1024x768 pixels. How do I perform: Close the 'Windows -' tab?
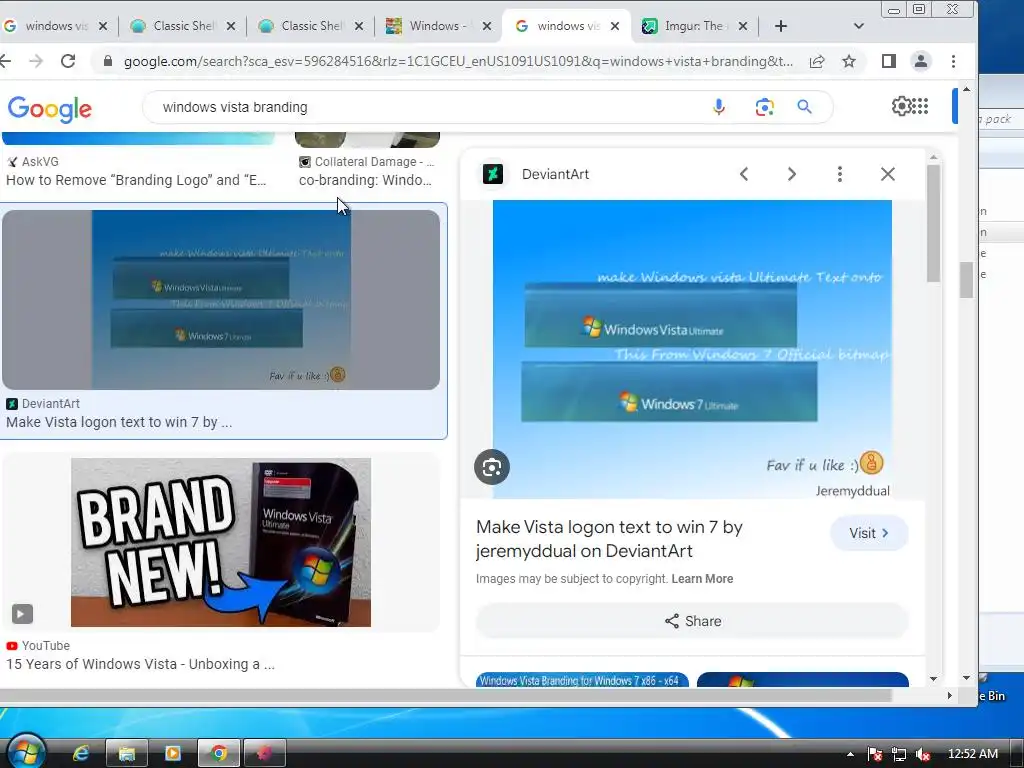487,26
